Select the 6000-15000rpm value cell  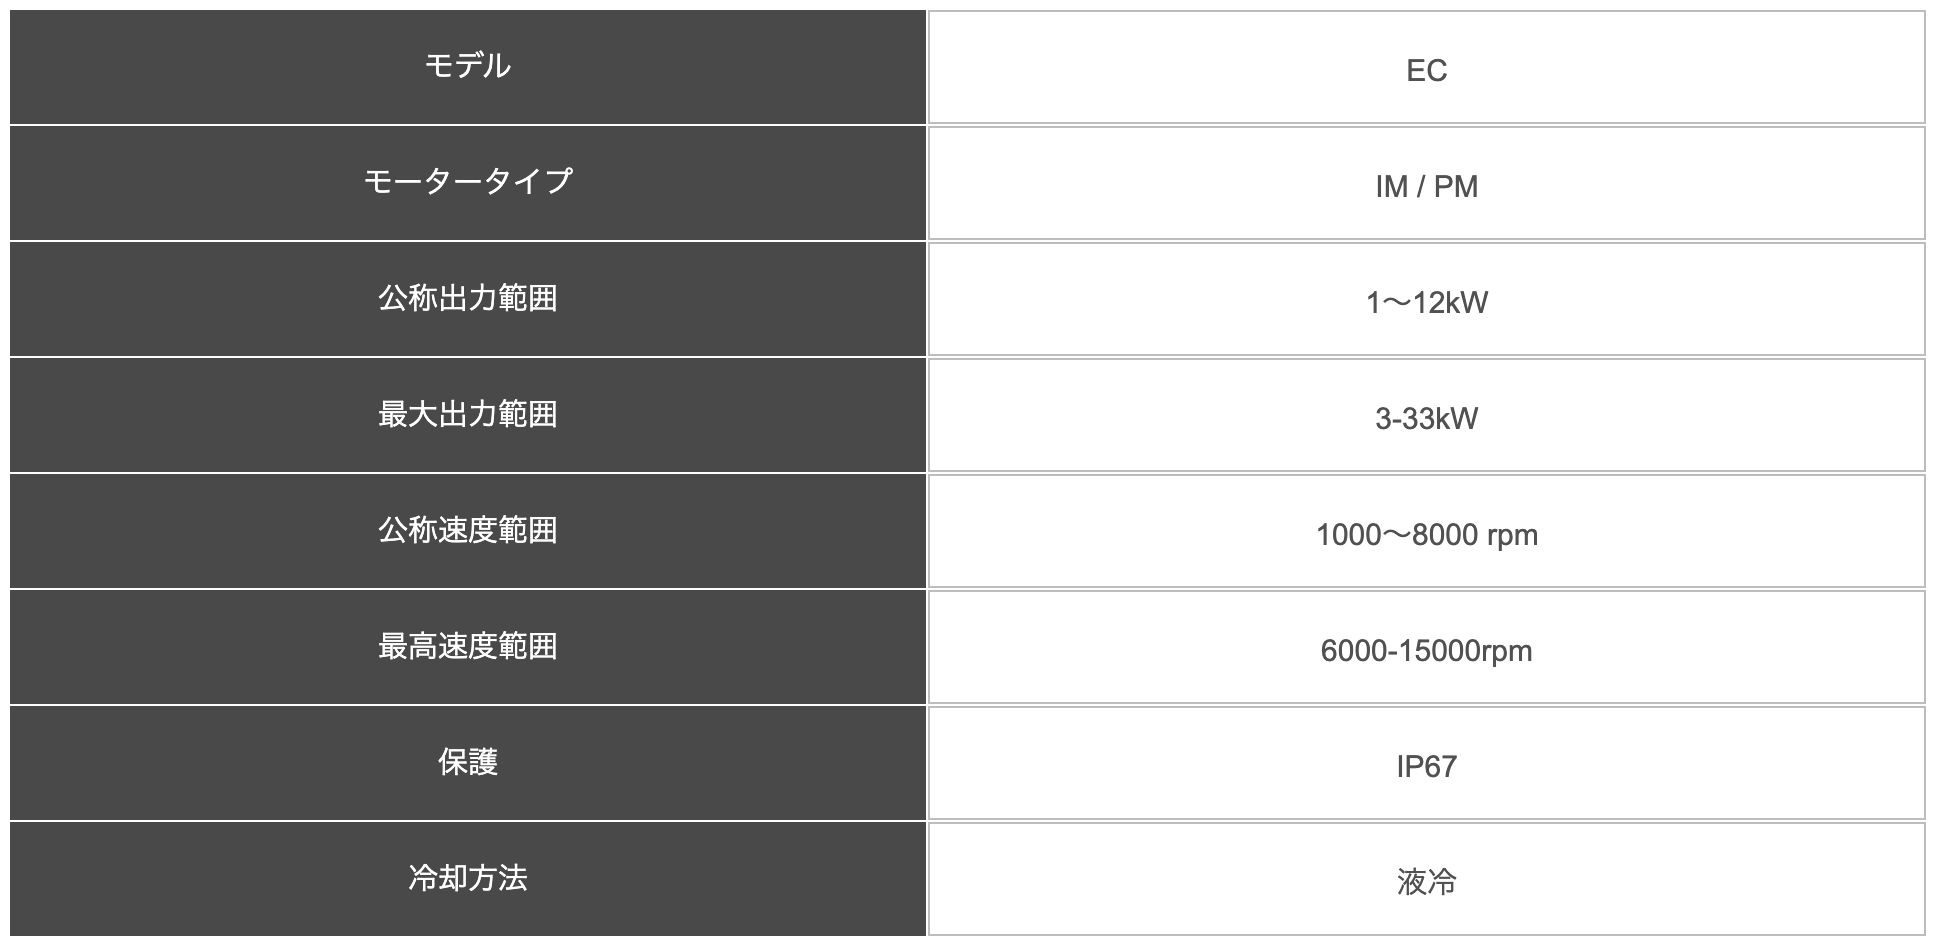tap(1427, 647)
